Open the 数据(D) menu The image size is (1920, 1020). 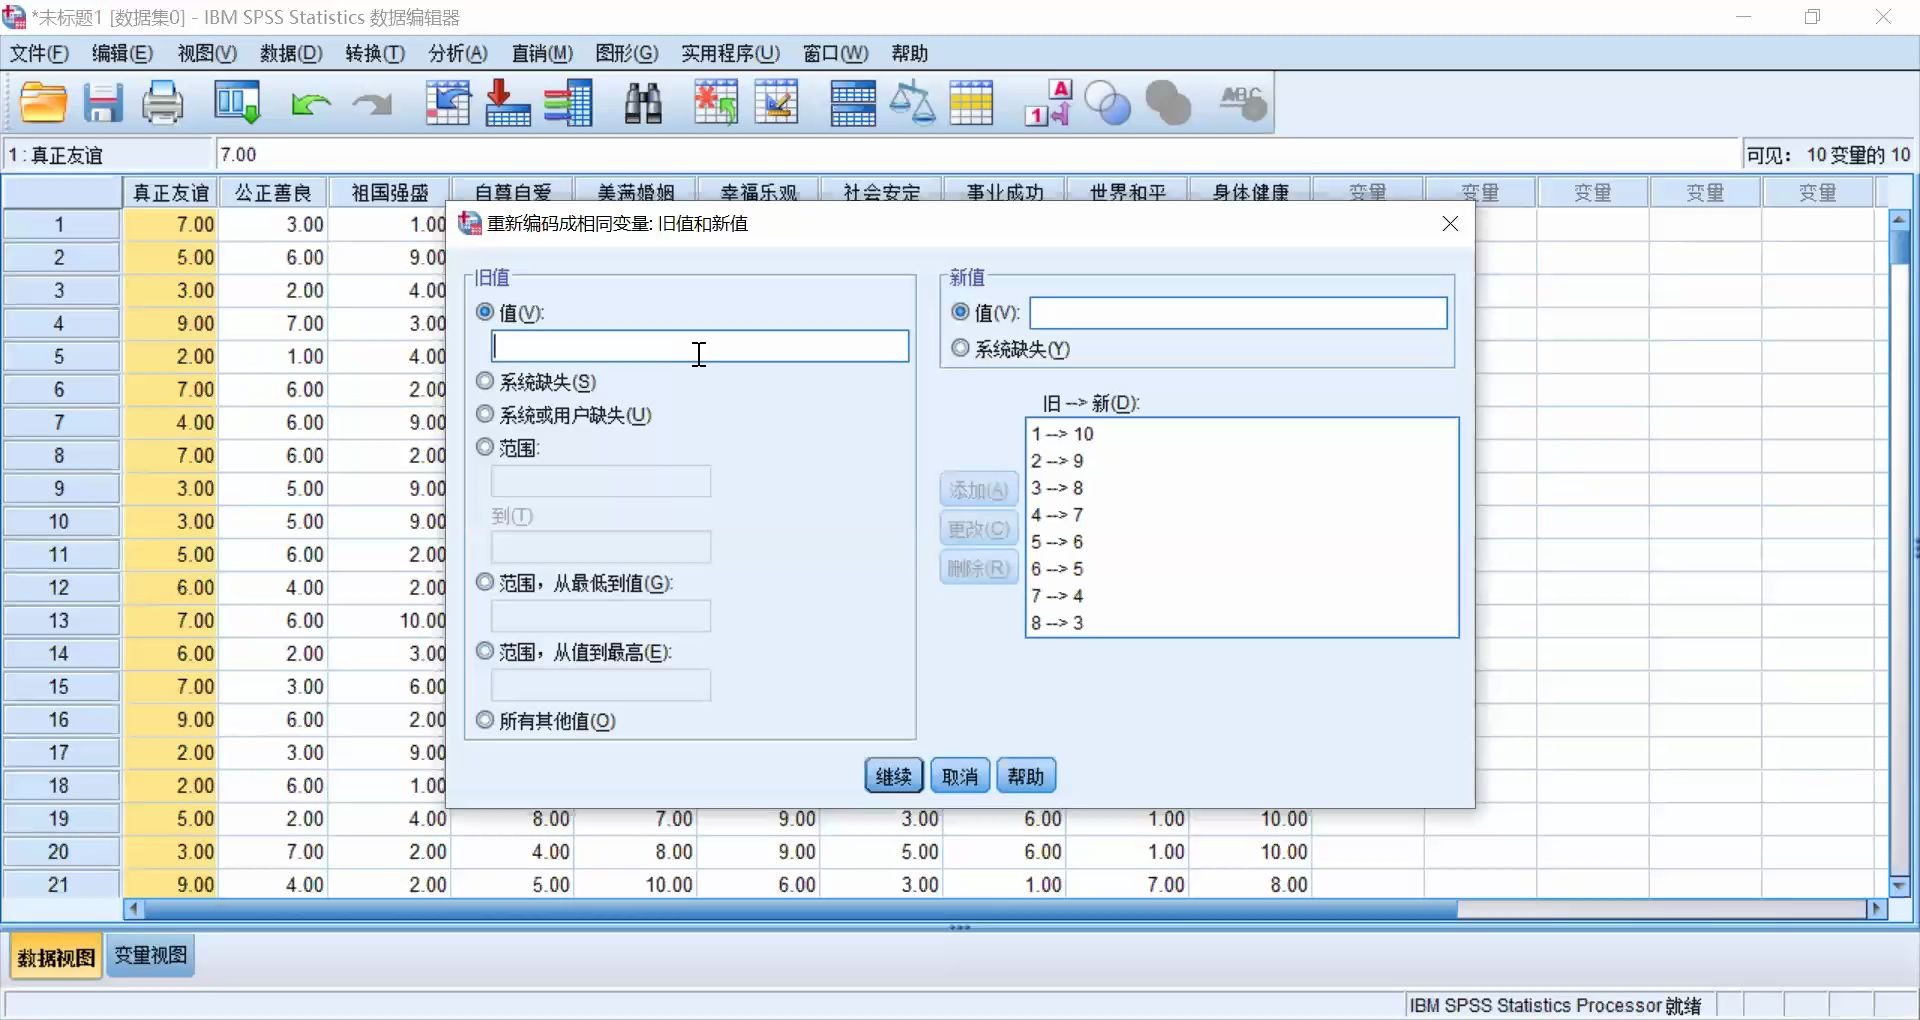[x=291, y=53]
